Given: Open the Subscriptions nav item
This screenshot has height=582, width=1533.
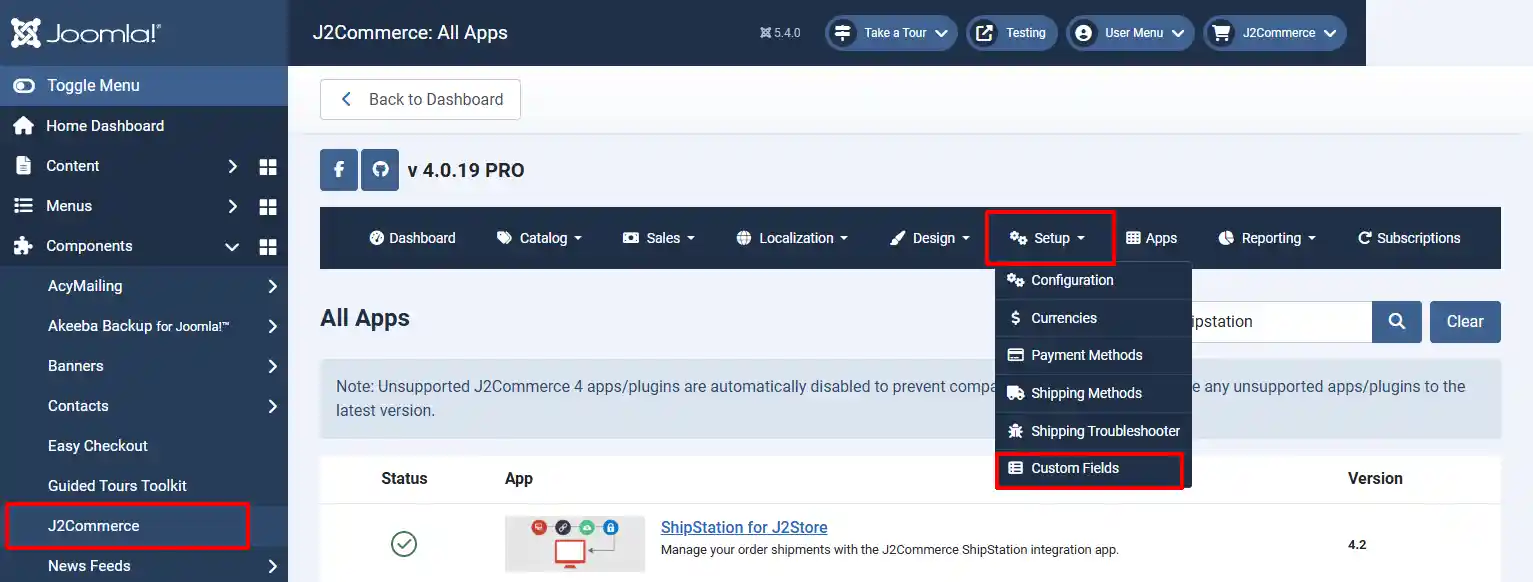Looking at the screenshot, I should tap(1409, 238).
